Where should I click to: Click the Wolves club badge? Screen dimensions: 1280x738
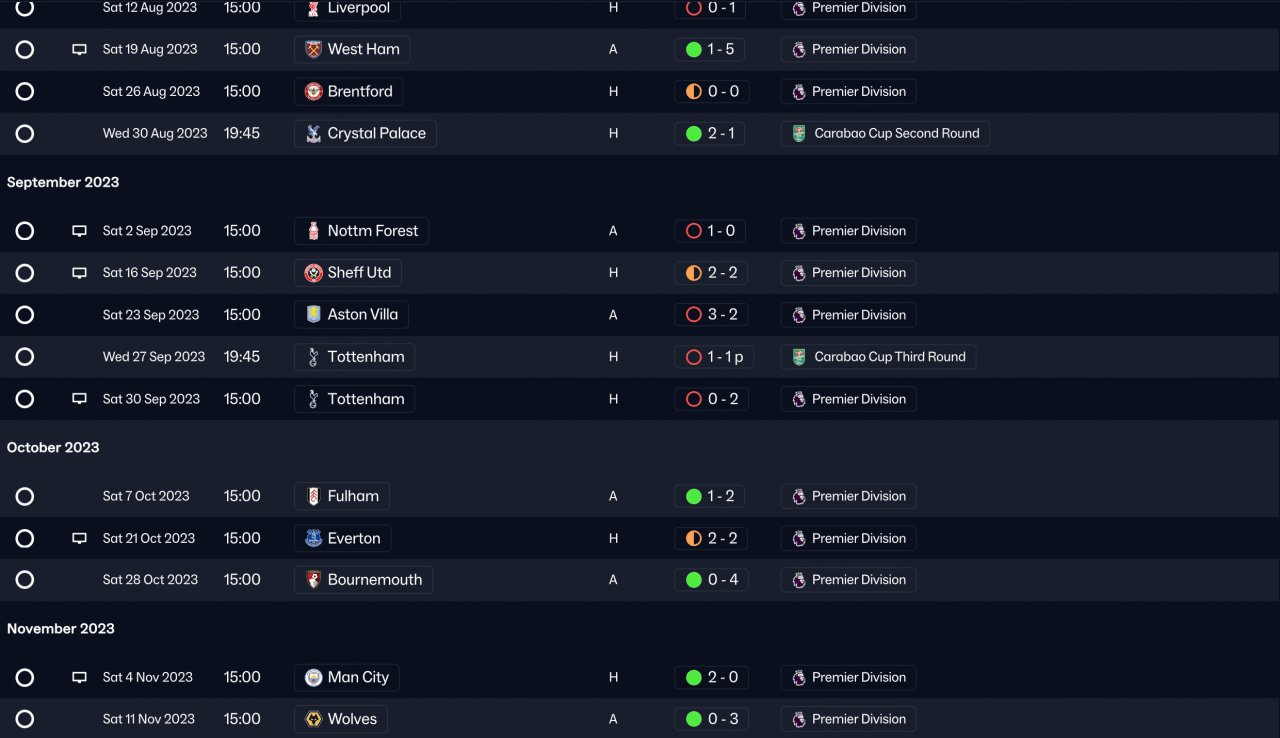point(313,719)
